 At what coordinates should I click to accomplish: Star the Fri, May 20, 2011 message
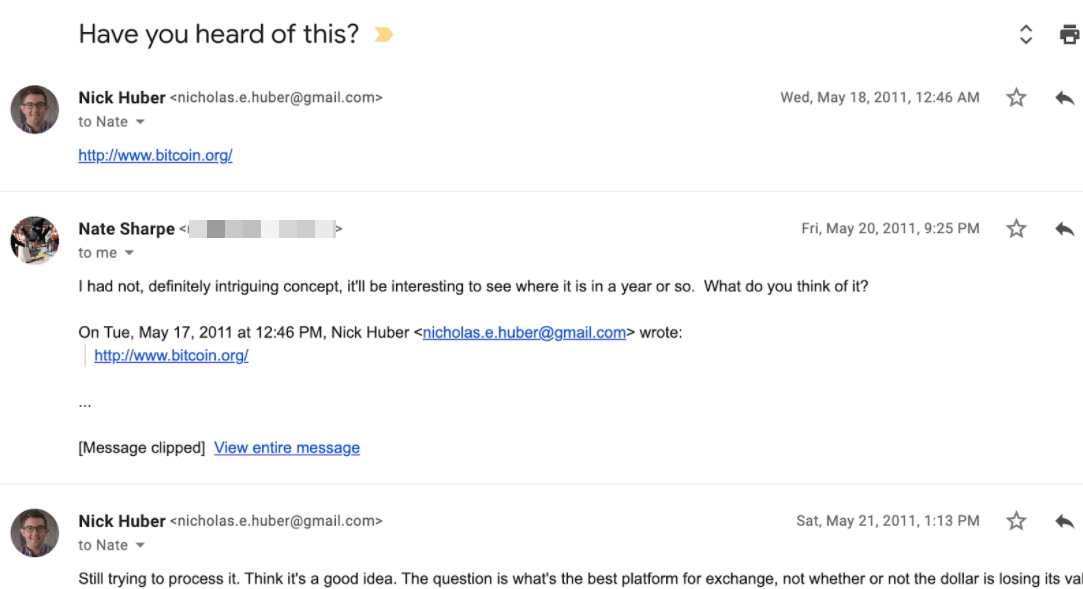1016,229
